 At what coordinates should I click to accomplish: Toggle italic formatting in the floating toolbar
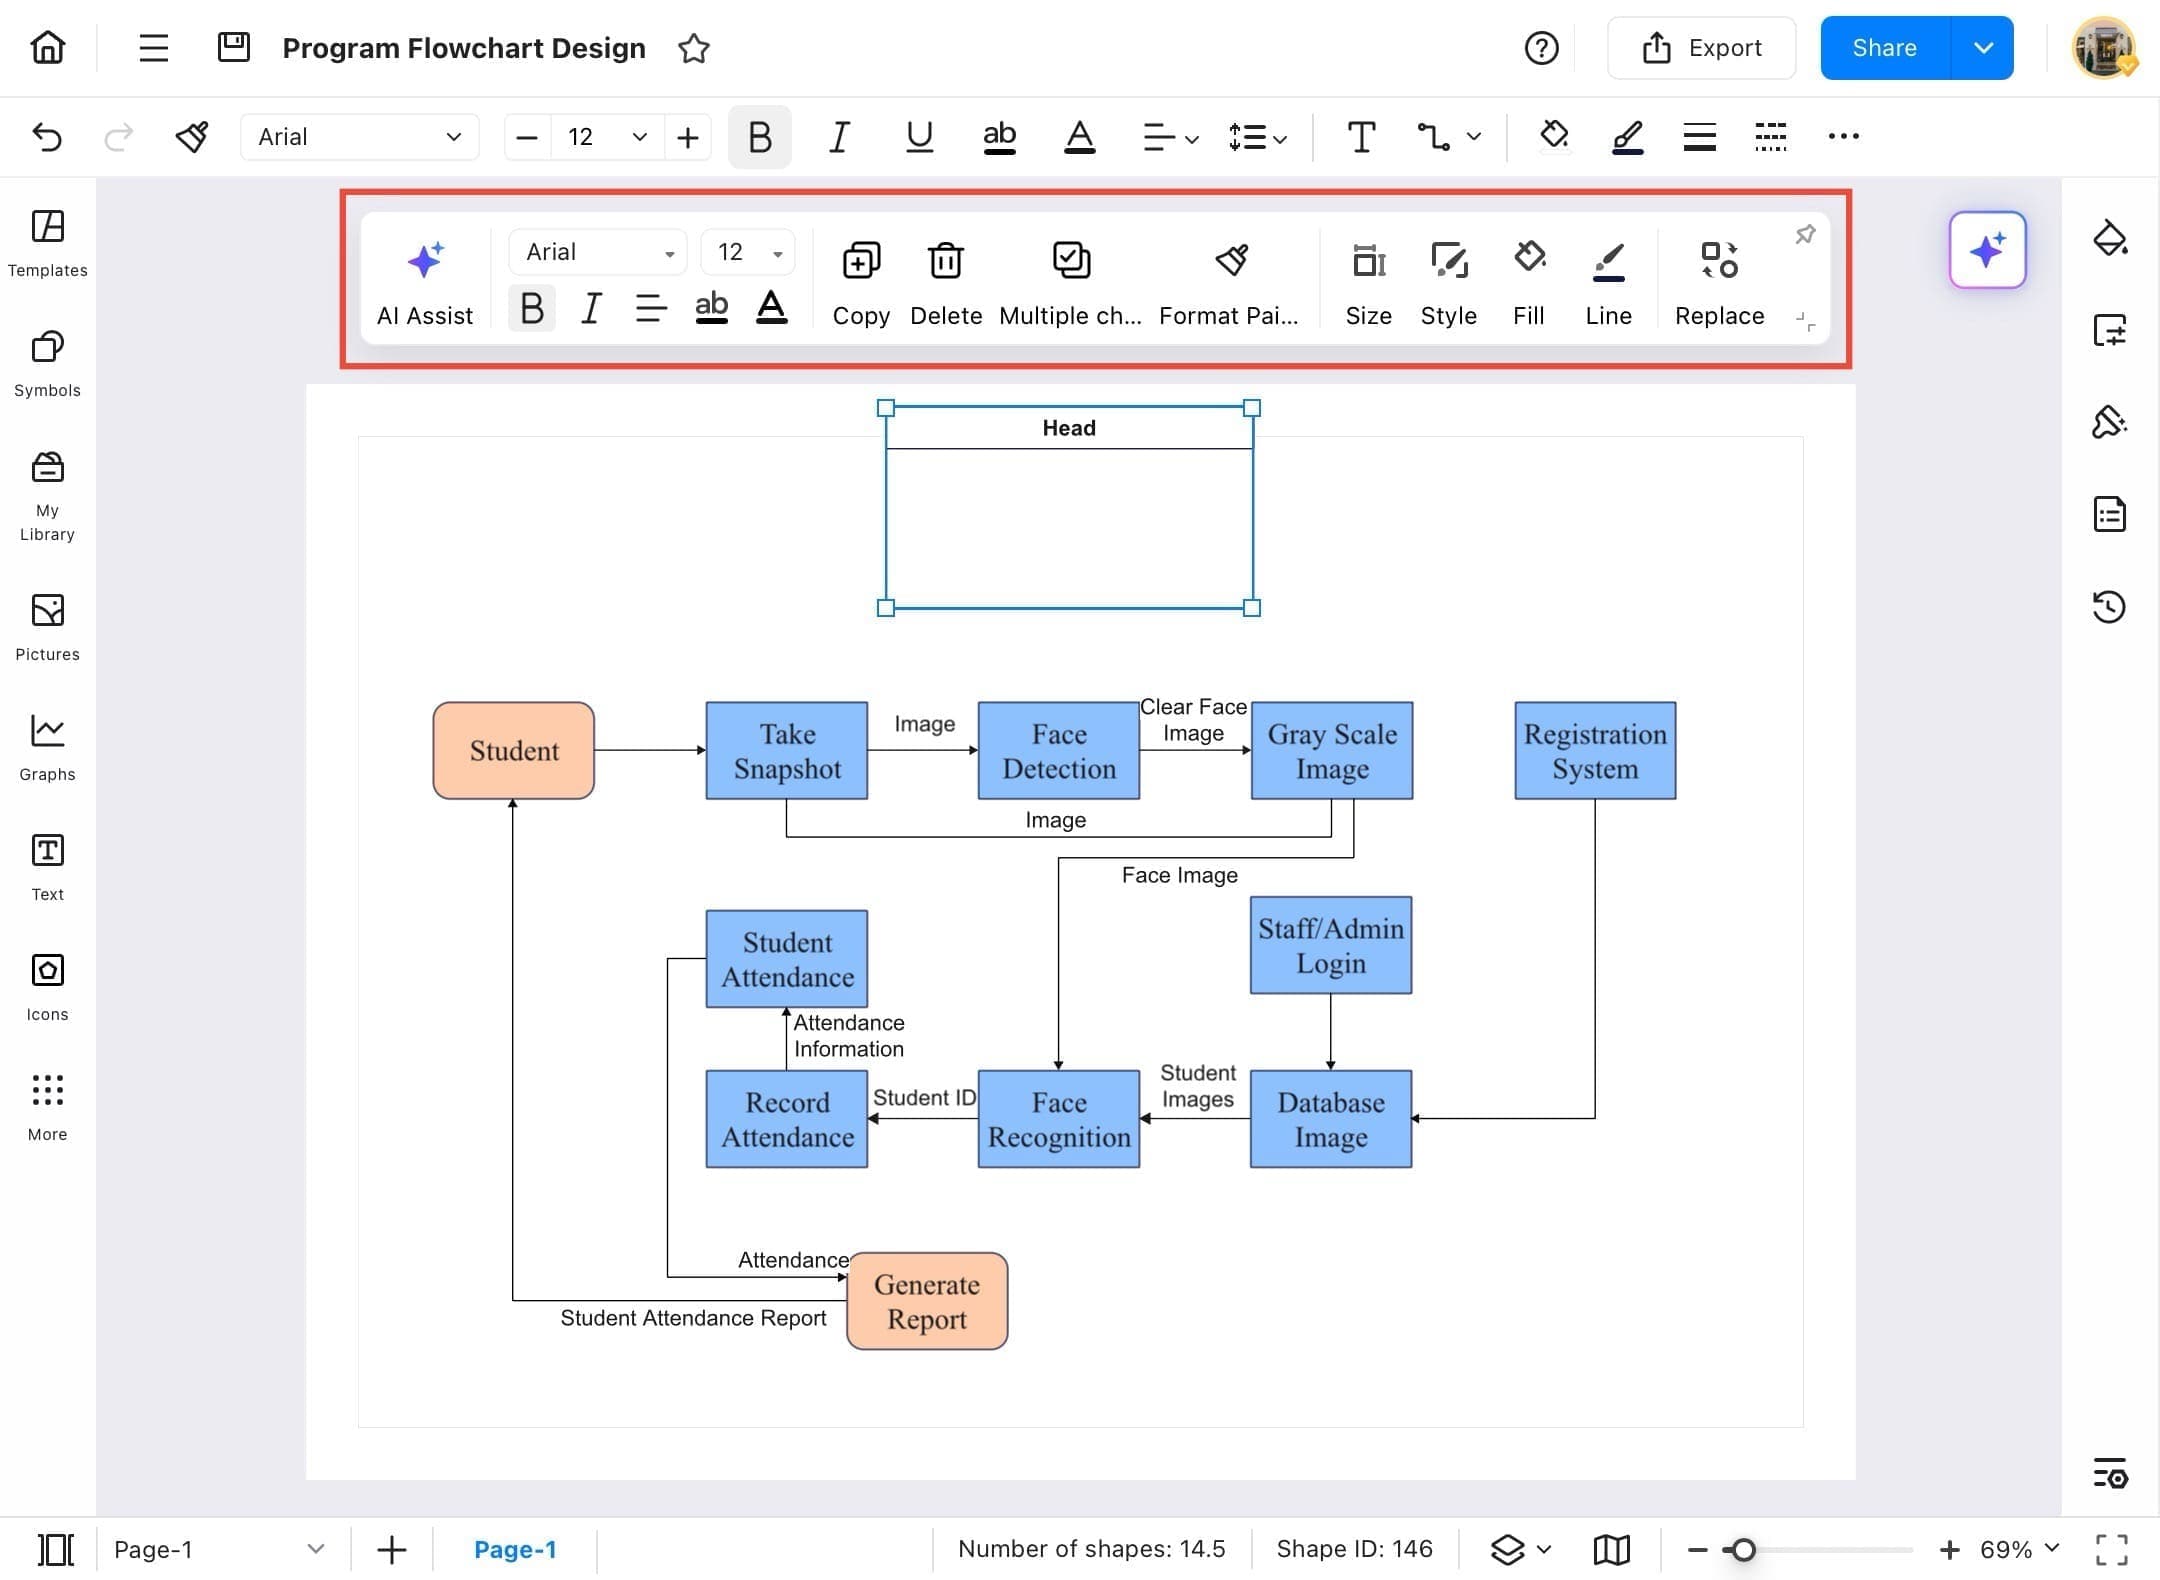(591, 308)
